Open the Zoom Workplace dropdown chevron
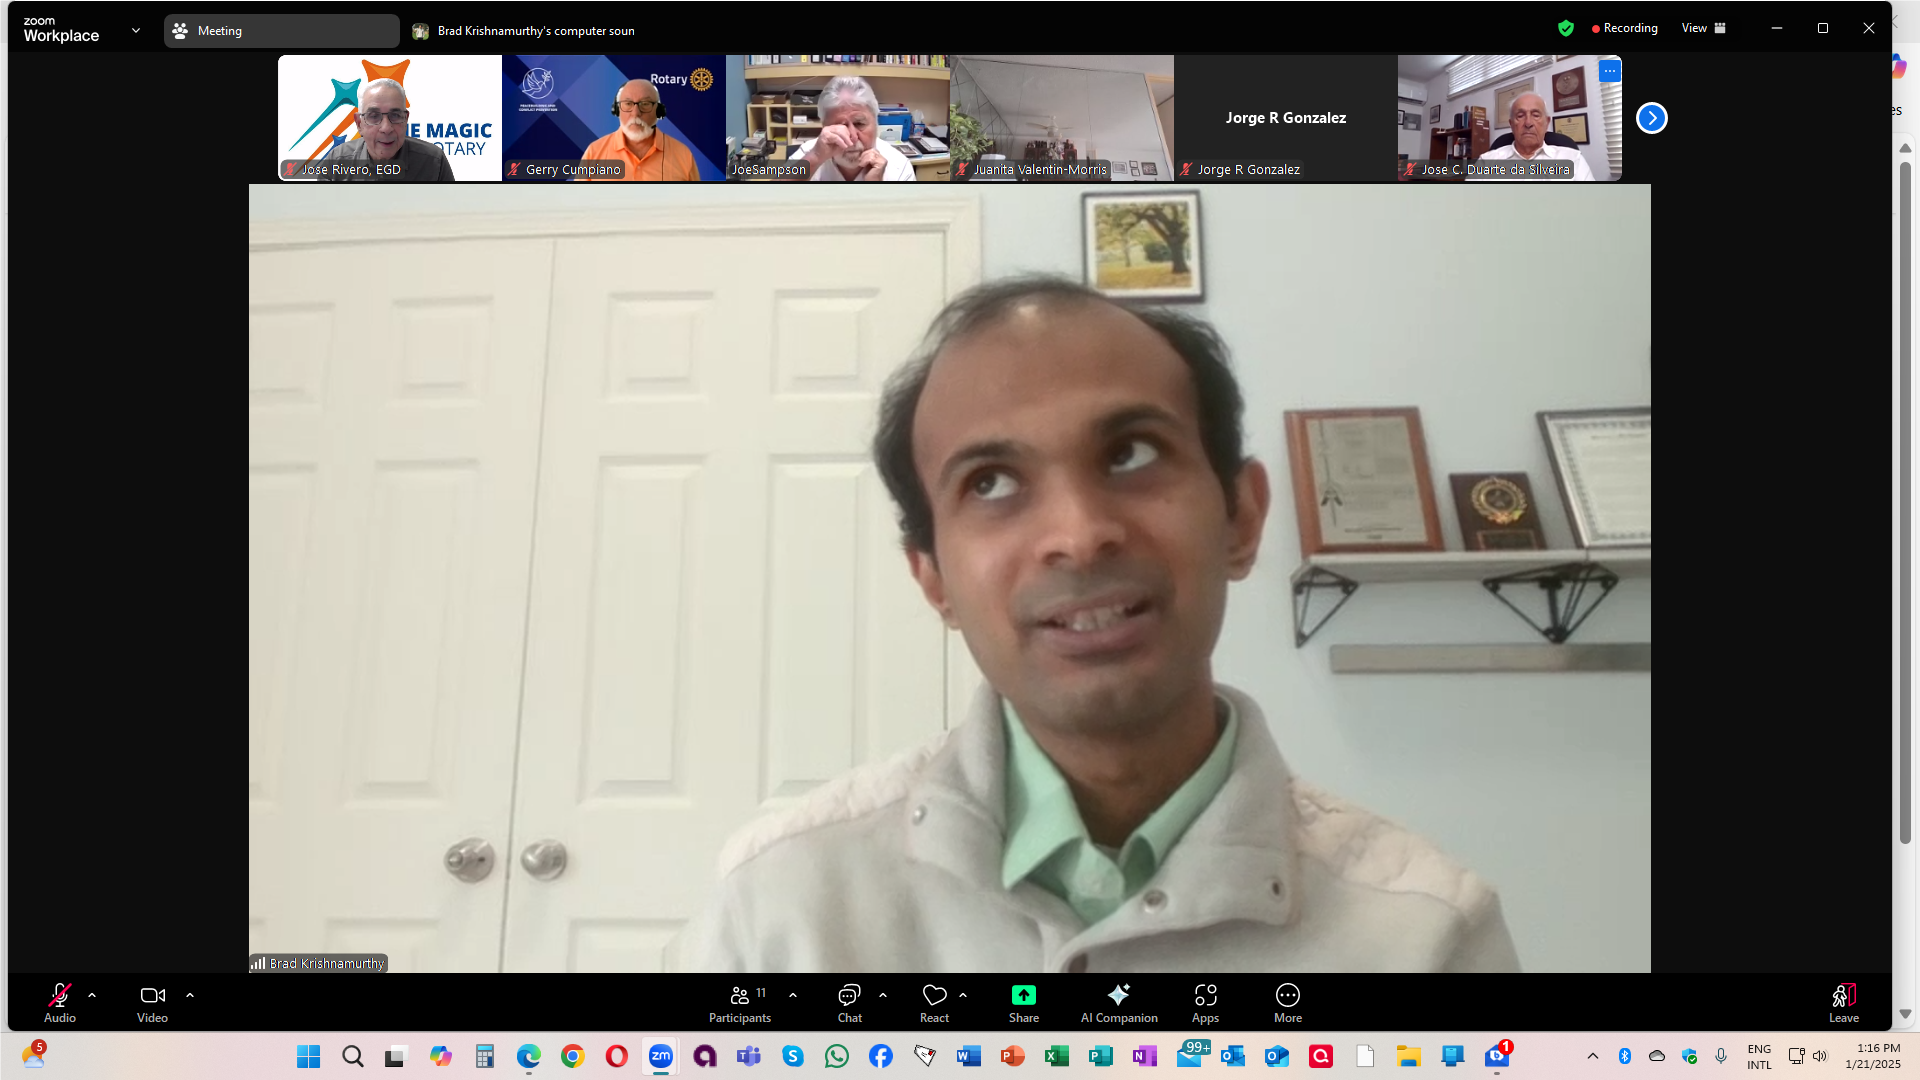 click(136, 30)
